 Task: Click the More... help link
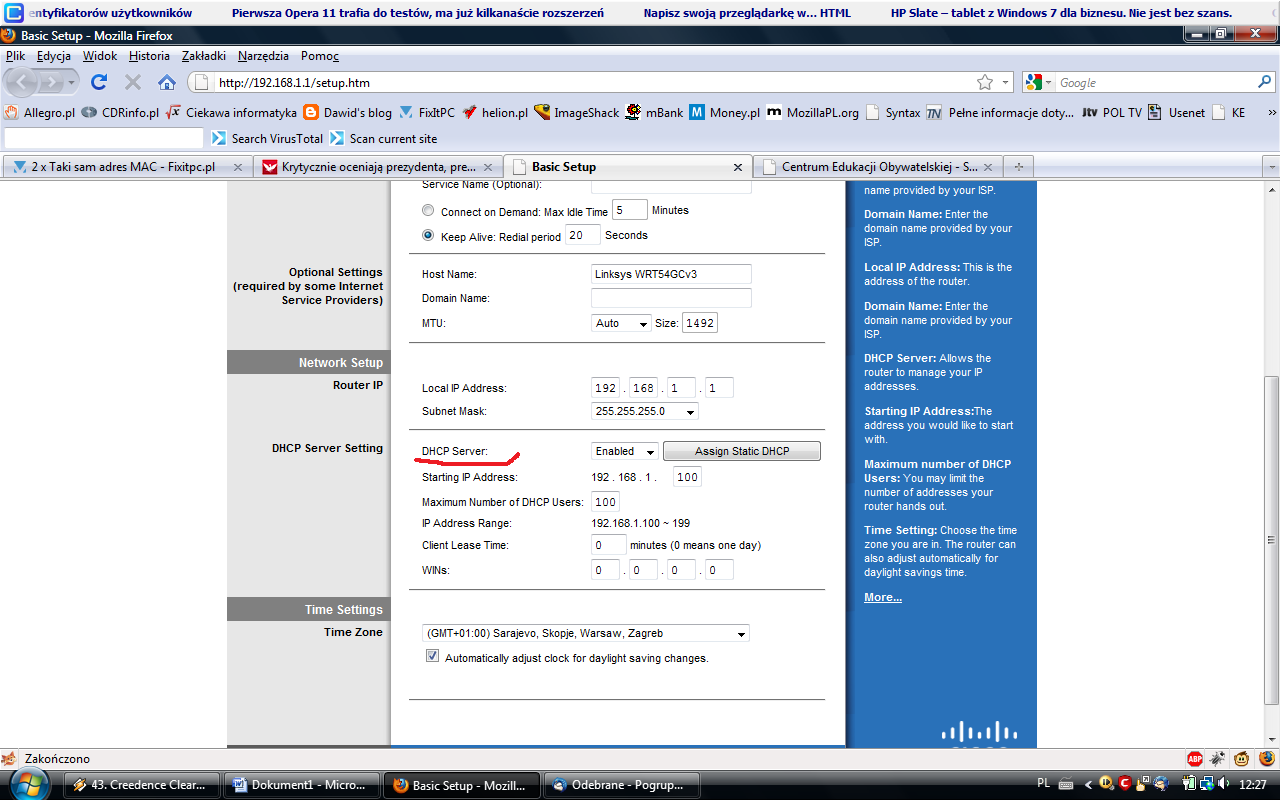coord(883,597)
